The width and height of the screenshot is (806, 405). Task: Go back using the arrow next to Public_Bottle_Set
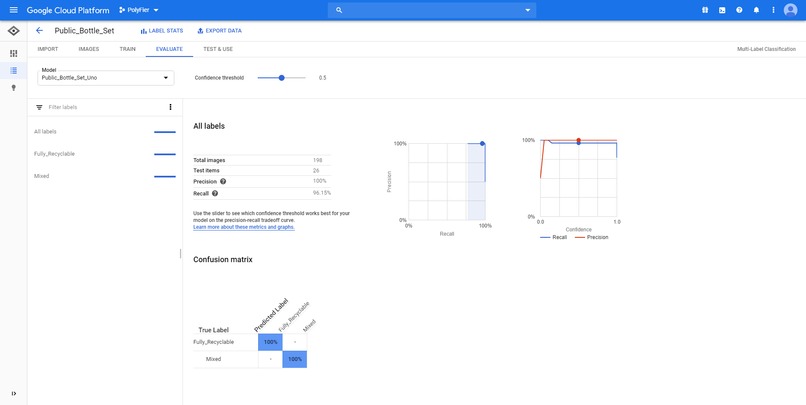pos(39,31)
